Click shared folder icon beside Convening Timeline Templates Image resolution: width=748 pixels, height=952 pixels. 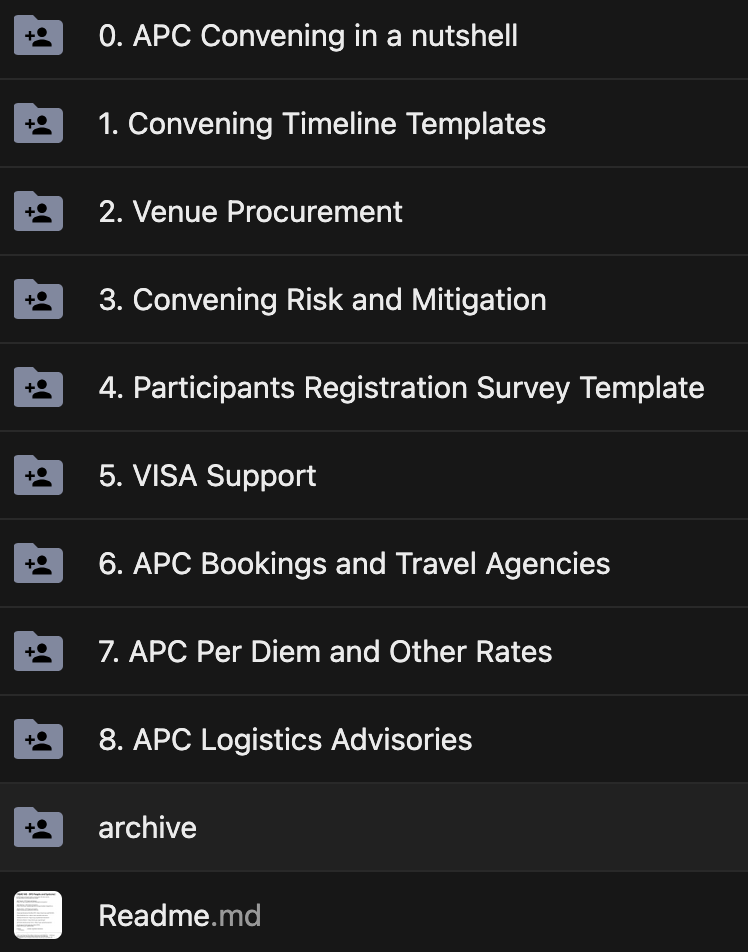[x=38, y=124]
